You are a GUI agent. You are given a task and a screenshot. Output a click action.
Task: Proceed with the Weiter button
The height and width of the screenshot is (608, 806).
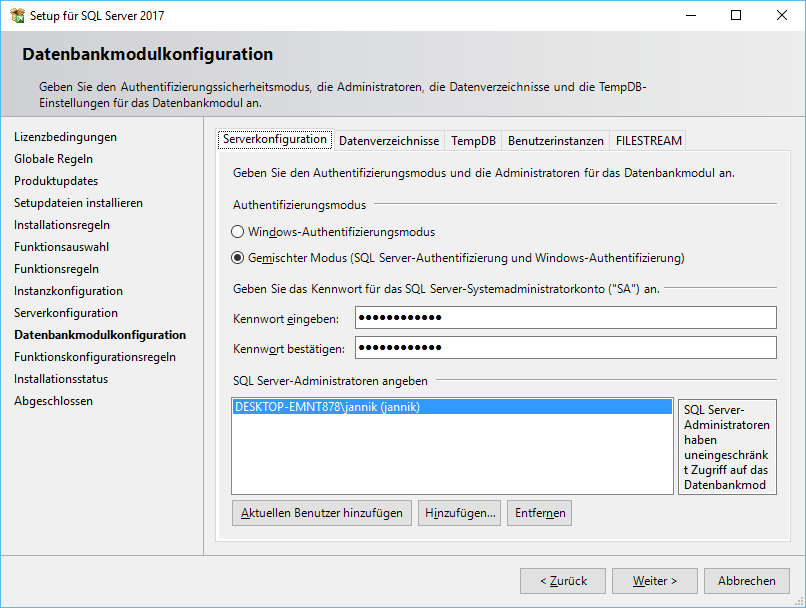(x=654, y=581)
